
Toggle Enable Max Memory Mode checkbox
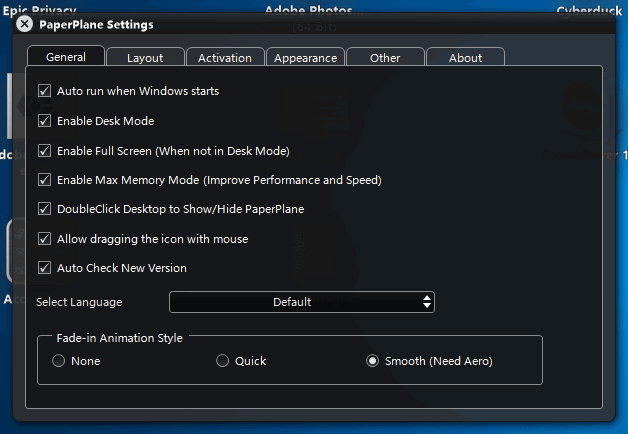pyautogui.click(x=44, y=180)
